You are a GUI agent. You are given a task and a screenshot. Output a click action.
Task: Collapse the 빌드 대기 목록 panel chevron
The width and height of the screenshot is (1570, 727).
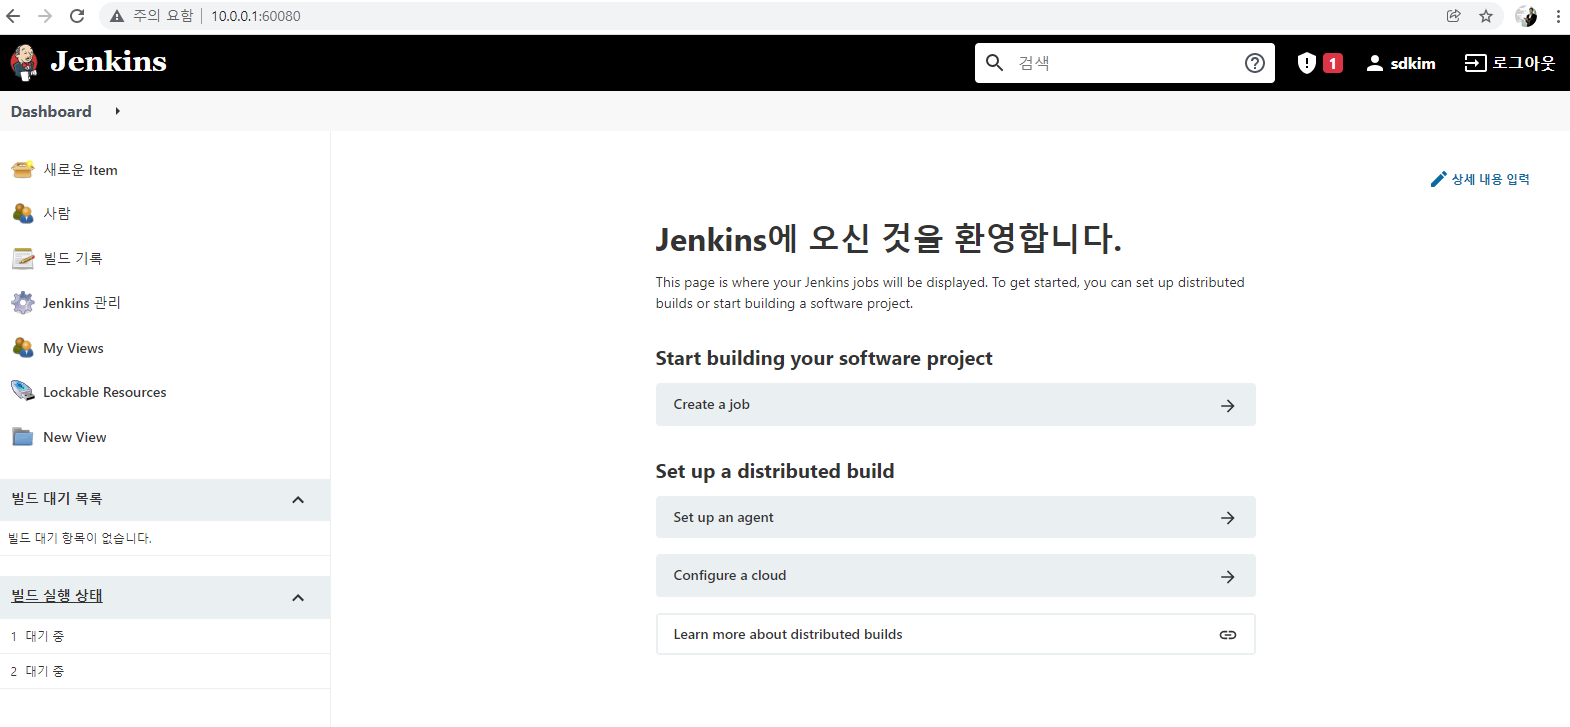pyautogui.click(x=297, y=499)
